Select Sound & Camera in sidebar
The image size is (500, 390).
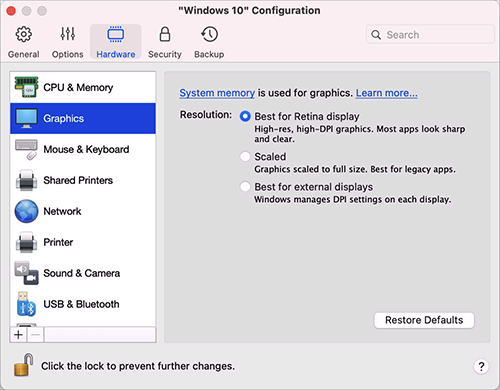(82, 273)
